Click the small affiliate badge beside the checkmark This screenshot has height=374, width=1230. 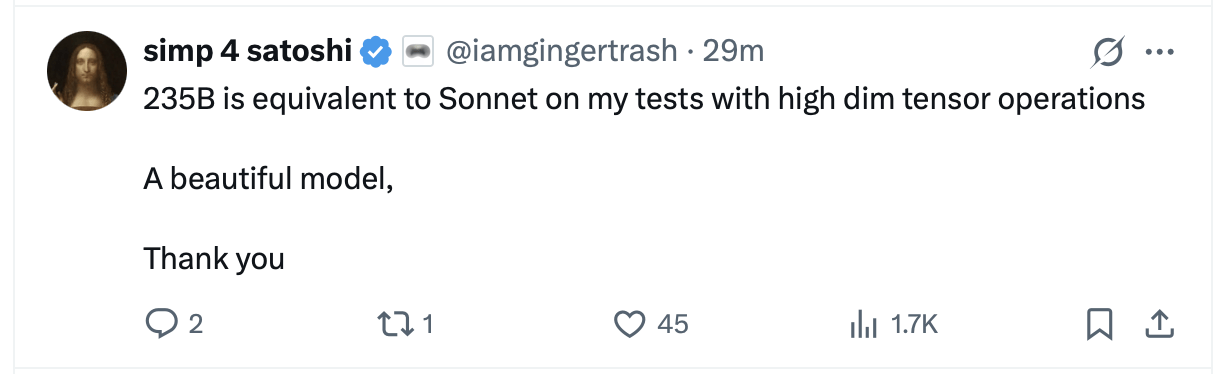point(417,51)
